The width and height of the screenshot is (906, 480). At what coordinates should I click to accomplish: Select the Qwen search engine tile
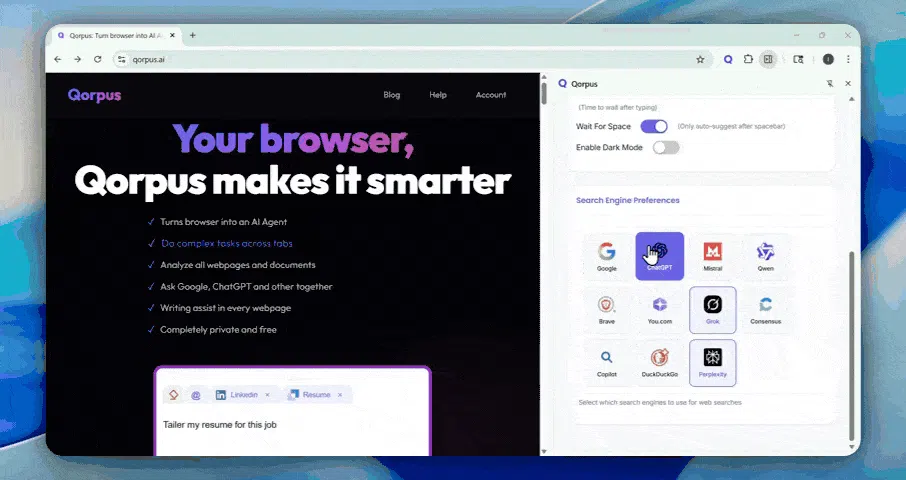point(766,256)
